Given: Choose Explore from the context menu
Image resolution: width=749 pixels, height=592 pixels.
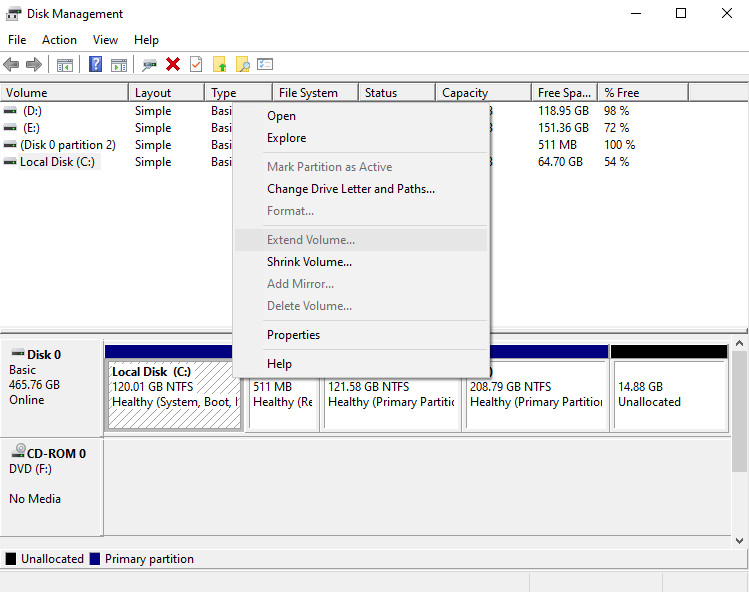Looking at the screenshot, I should click(x=361, y=138).
